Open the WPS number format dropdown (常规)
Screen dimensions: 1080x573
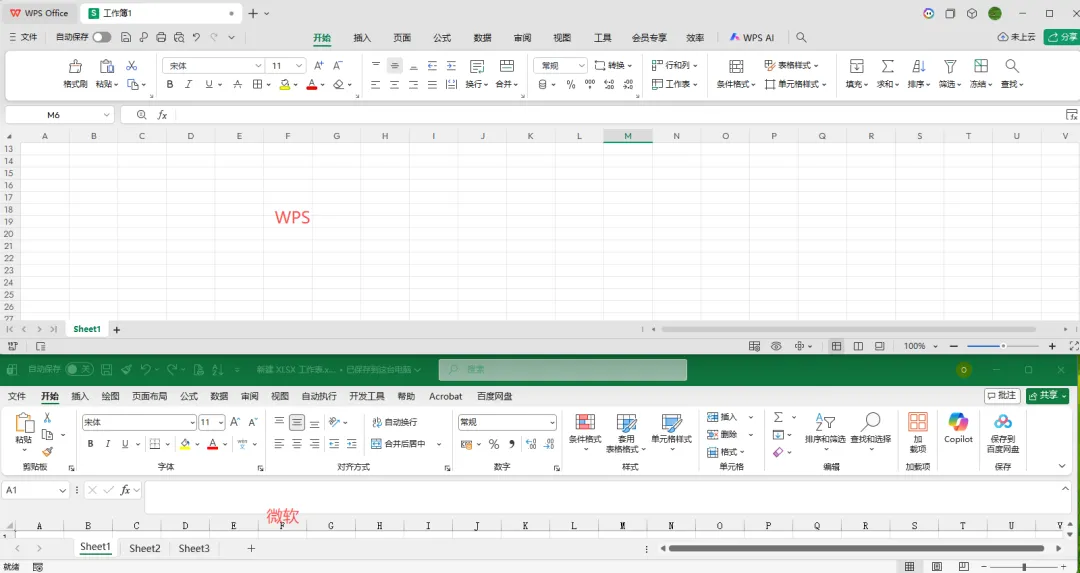pyautogui.click(x=582, y=65)
